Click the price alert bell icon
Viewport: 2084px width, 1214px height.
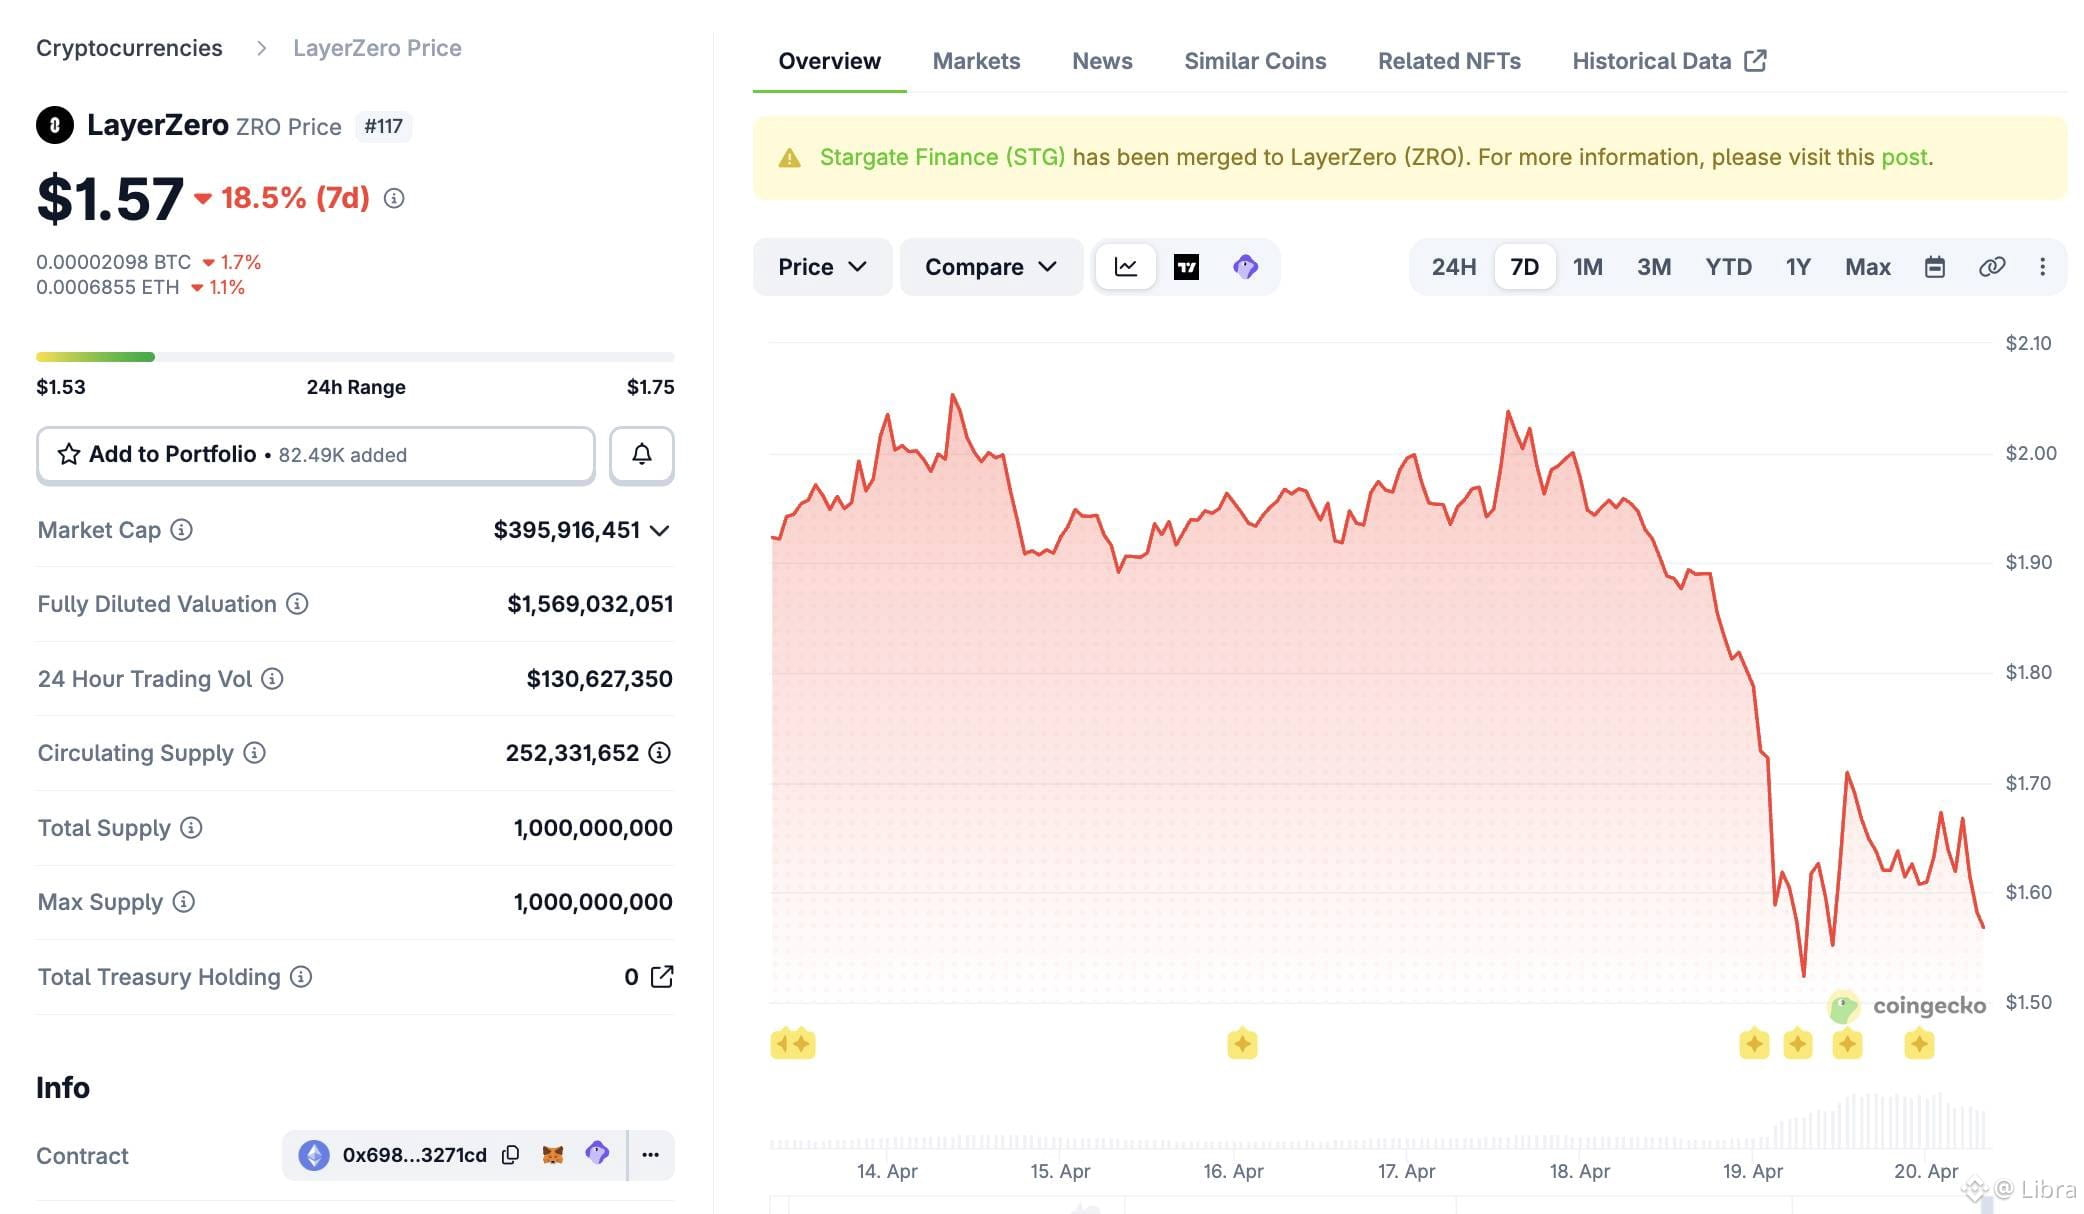click(642, 455)
